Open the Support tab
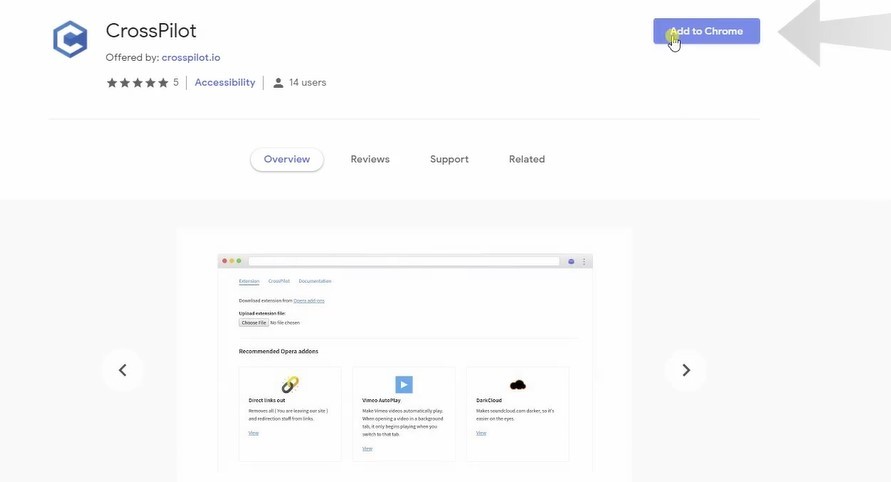 coord(449,159)
